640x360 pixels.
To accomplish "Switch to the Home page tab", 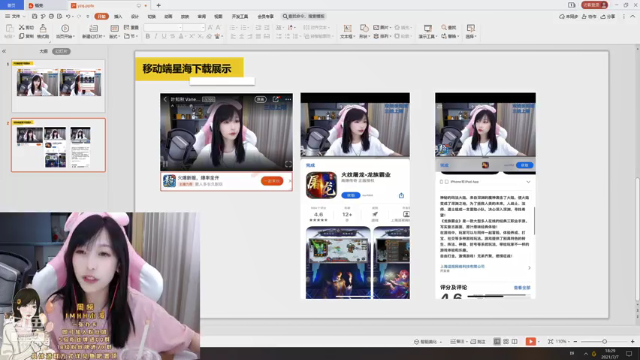I will [11, 5].
